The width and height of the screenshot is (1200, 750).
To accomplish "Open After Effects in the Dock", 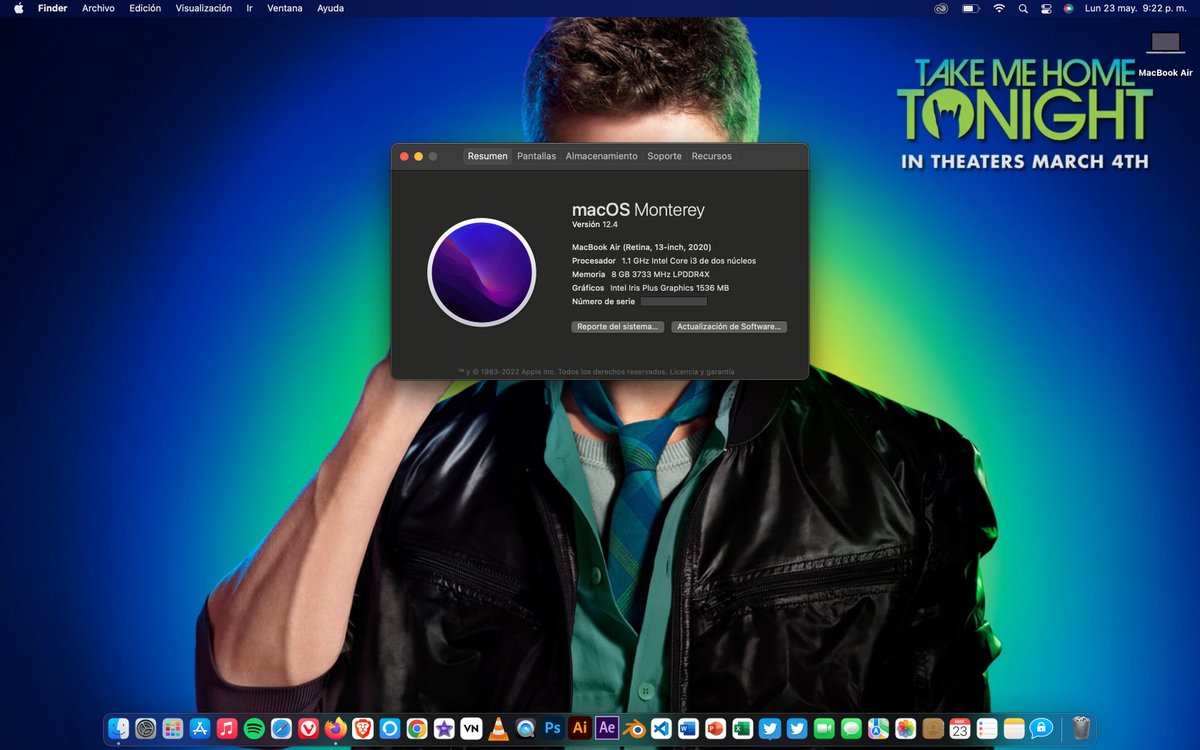I will pos(606,727).
